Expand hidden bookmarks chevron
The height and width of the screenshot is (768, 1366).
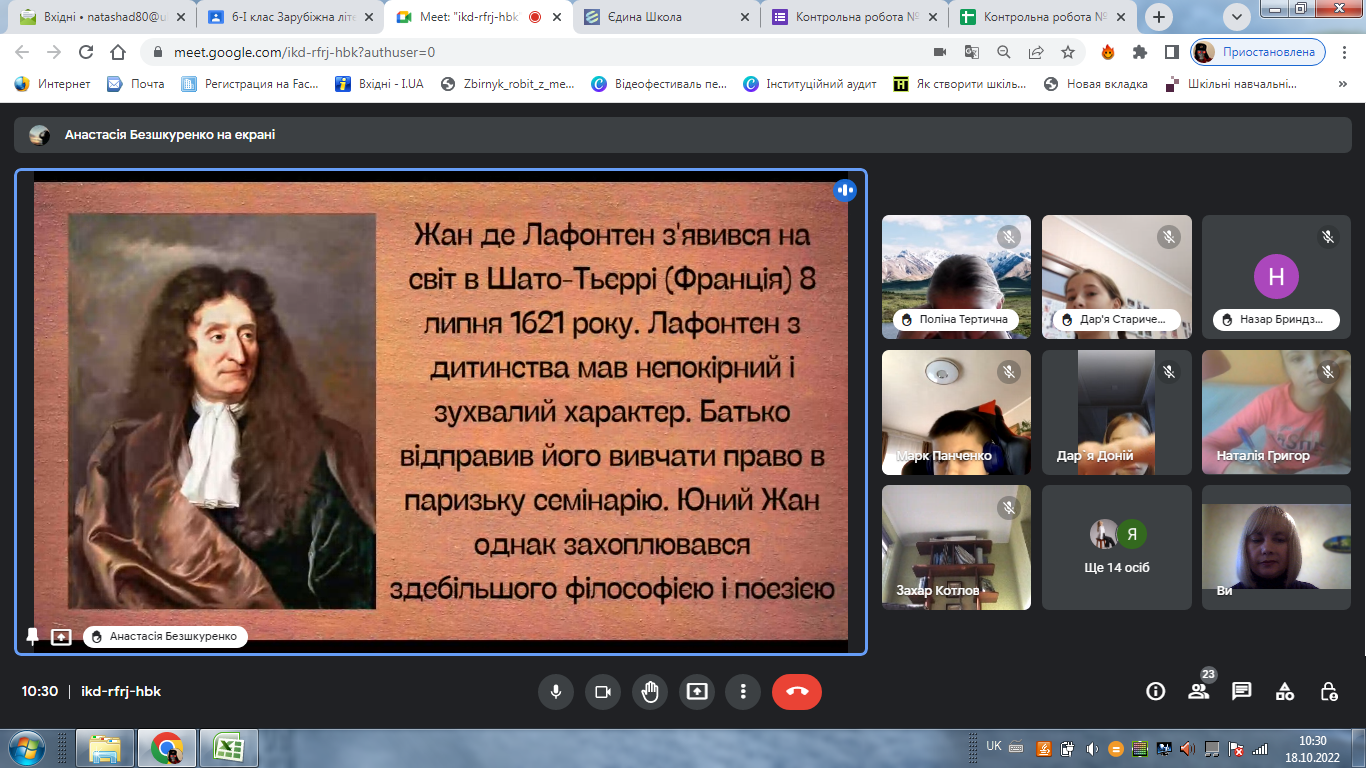(1344, 84)
